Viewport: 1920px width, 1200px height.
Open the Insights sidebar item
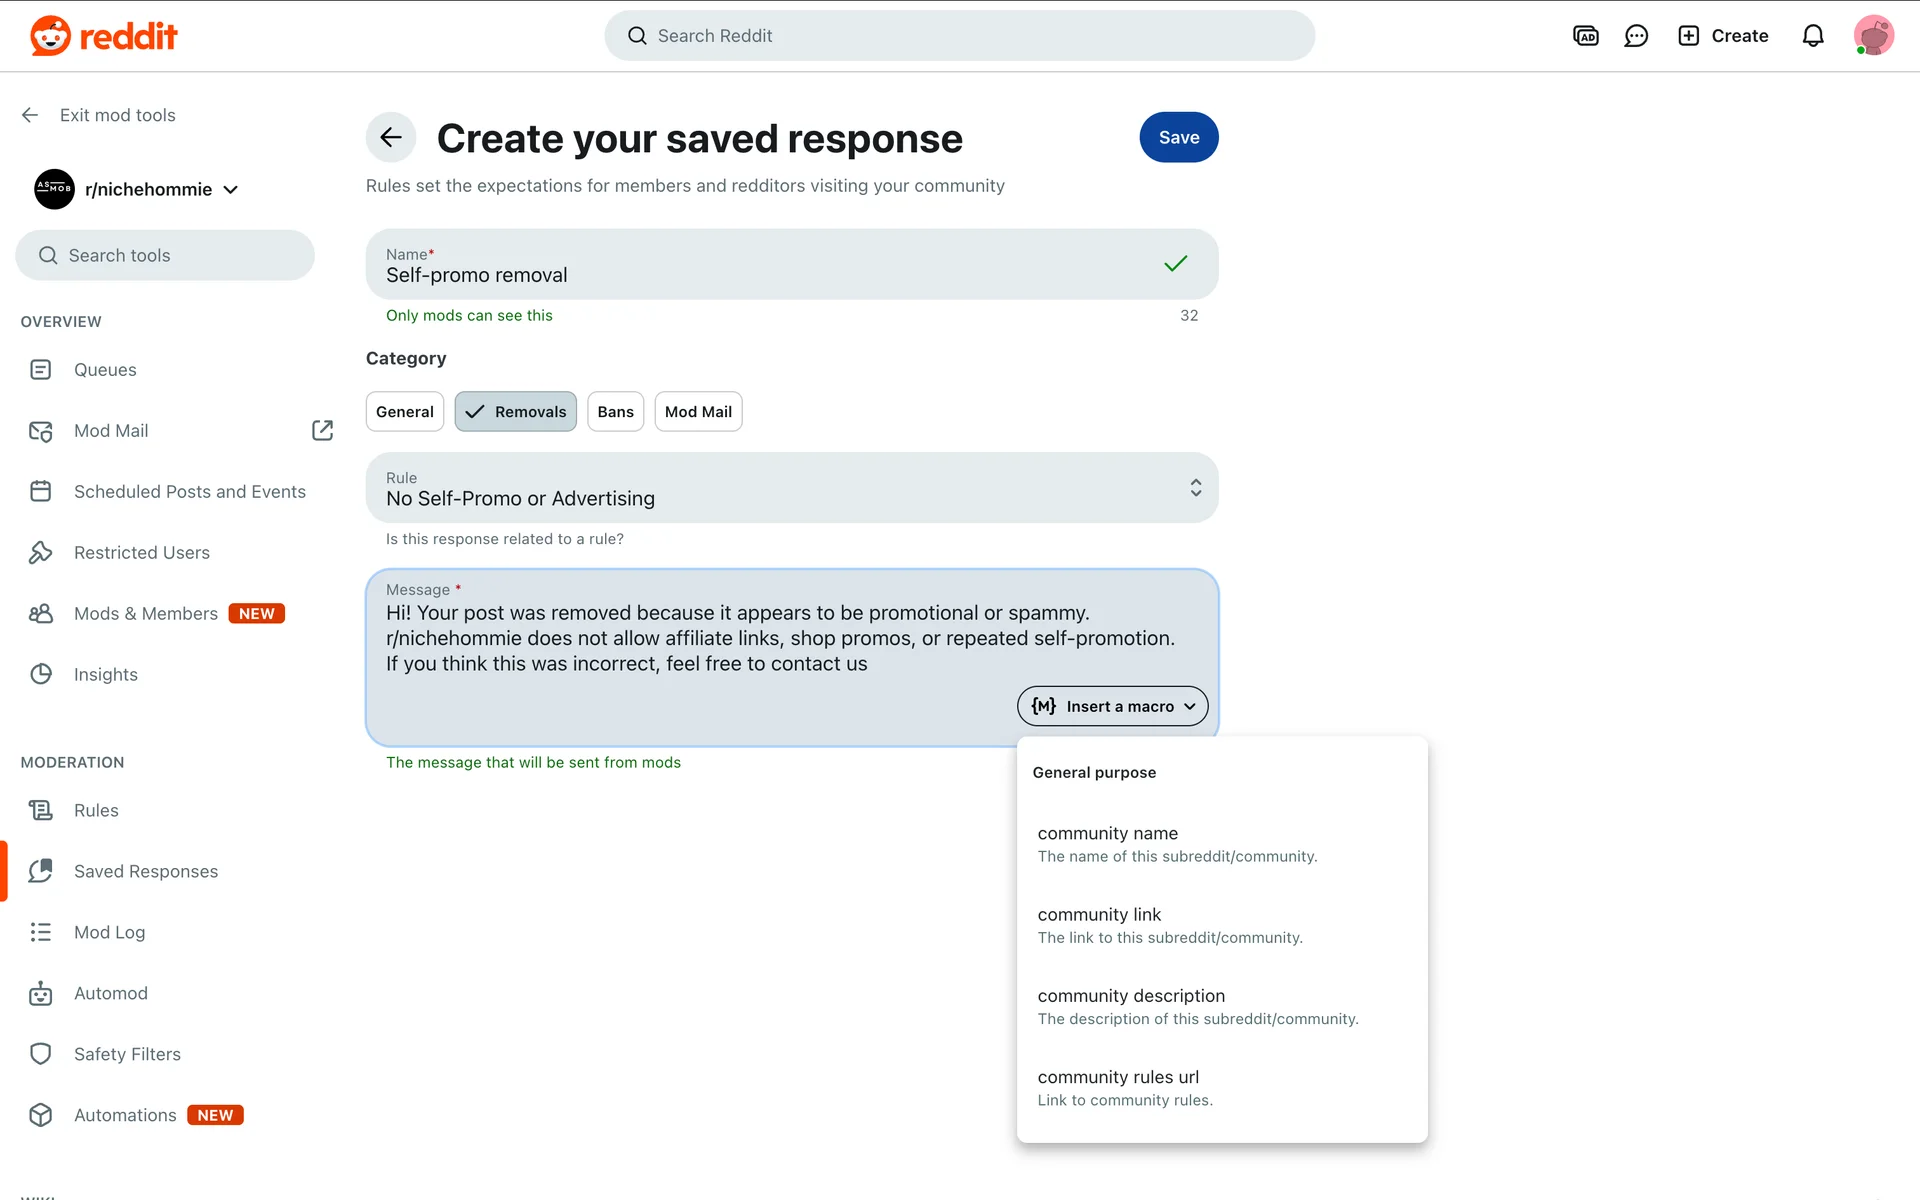pyautogui.click(x=105, y=674)
